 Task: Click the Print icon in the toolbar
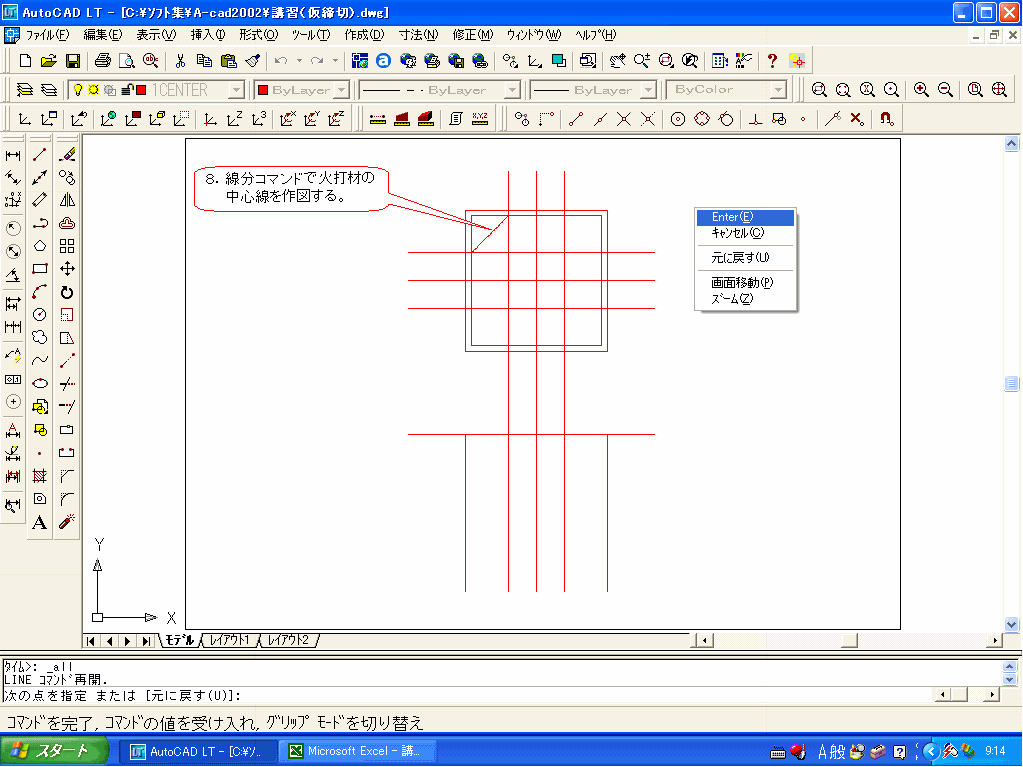click(x=102, y=61)
